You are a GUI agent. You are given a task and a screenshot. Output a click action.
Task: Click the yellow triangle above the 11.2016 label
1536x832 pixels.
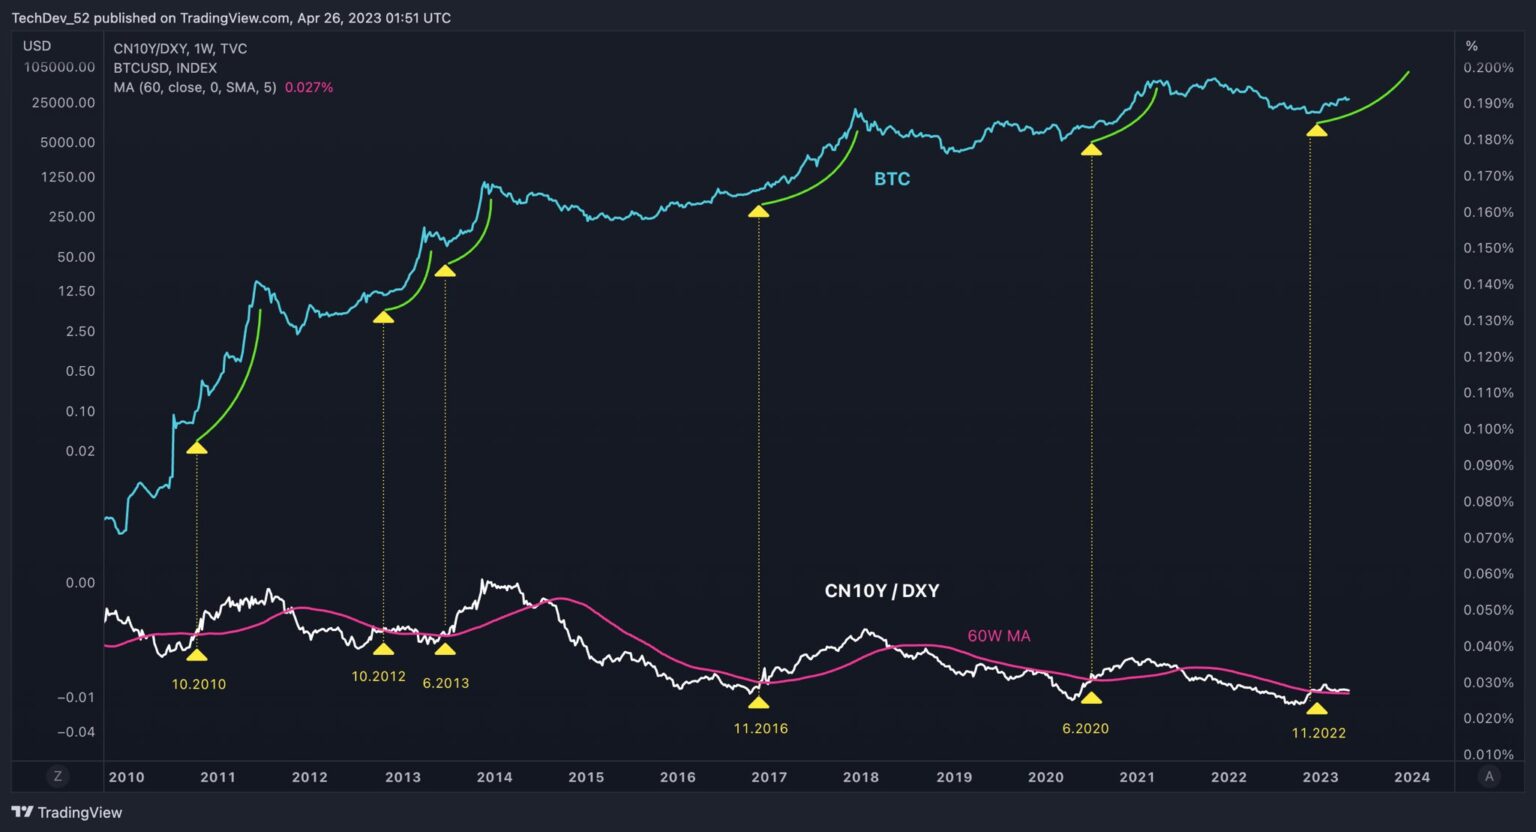click(759, 702)
